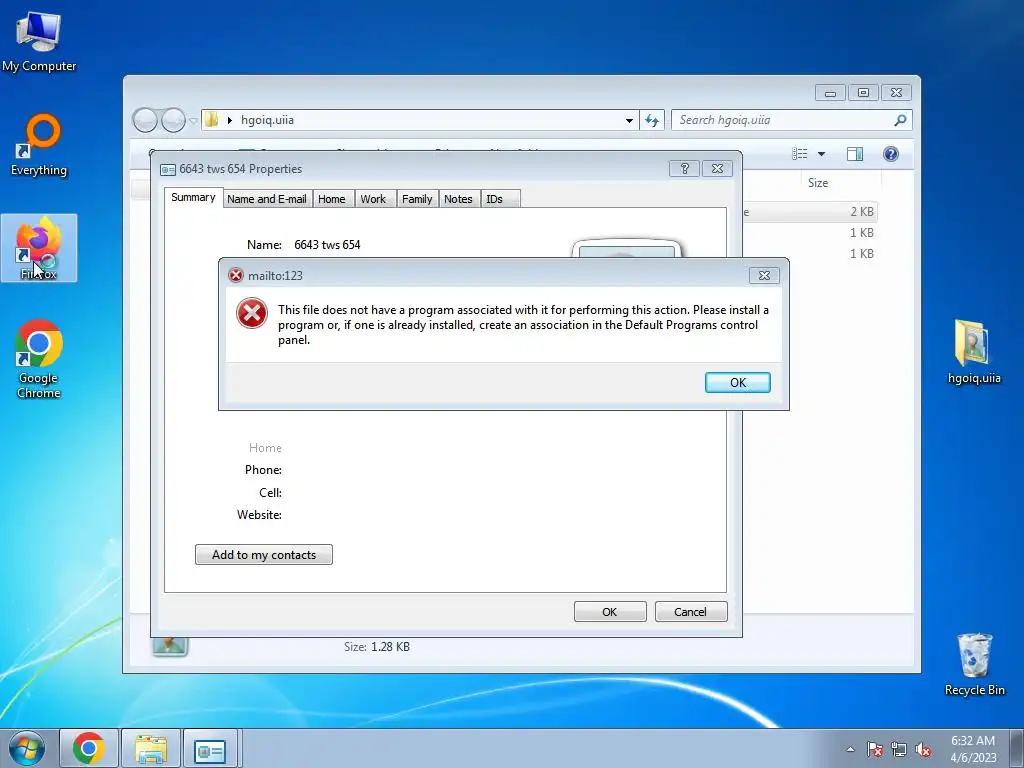
Task: Click the Add to my contacts button
Action: 264,554
